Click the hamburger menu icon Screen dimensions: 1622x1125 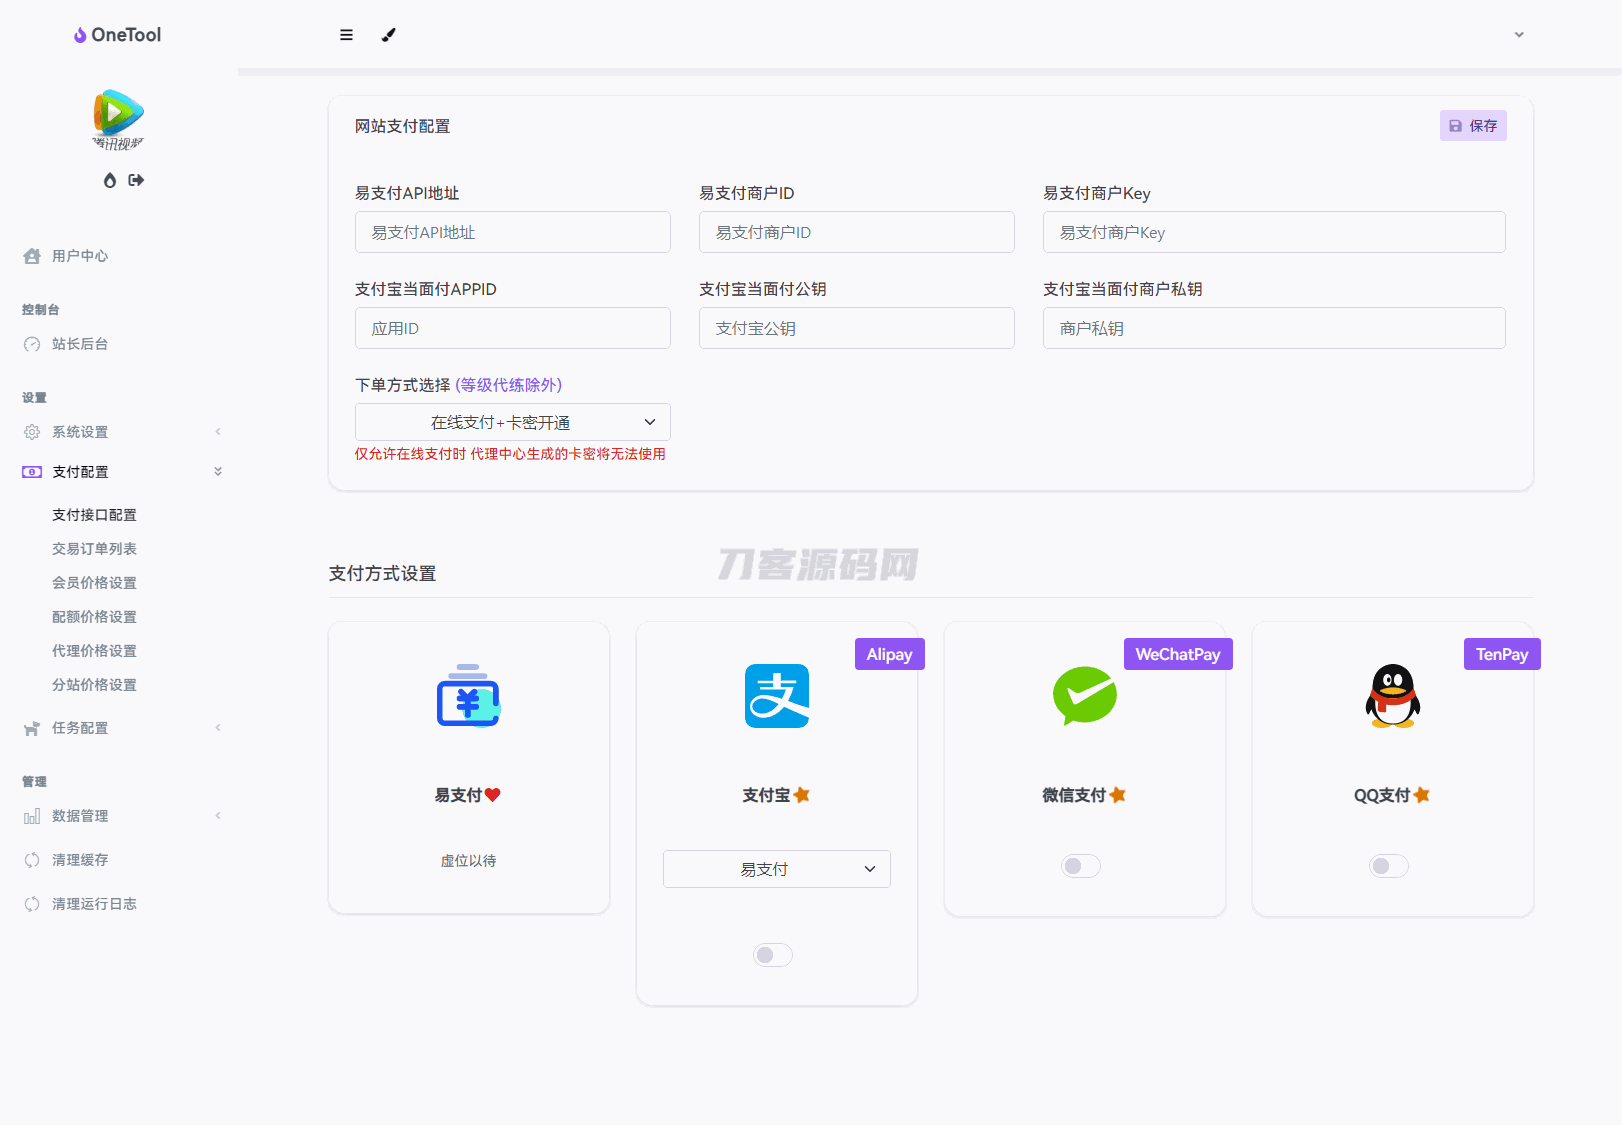346,35
